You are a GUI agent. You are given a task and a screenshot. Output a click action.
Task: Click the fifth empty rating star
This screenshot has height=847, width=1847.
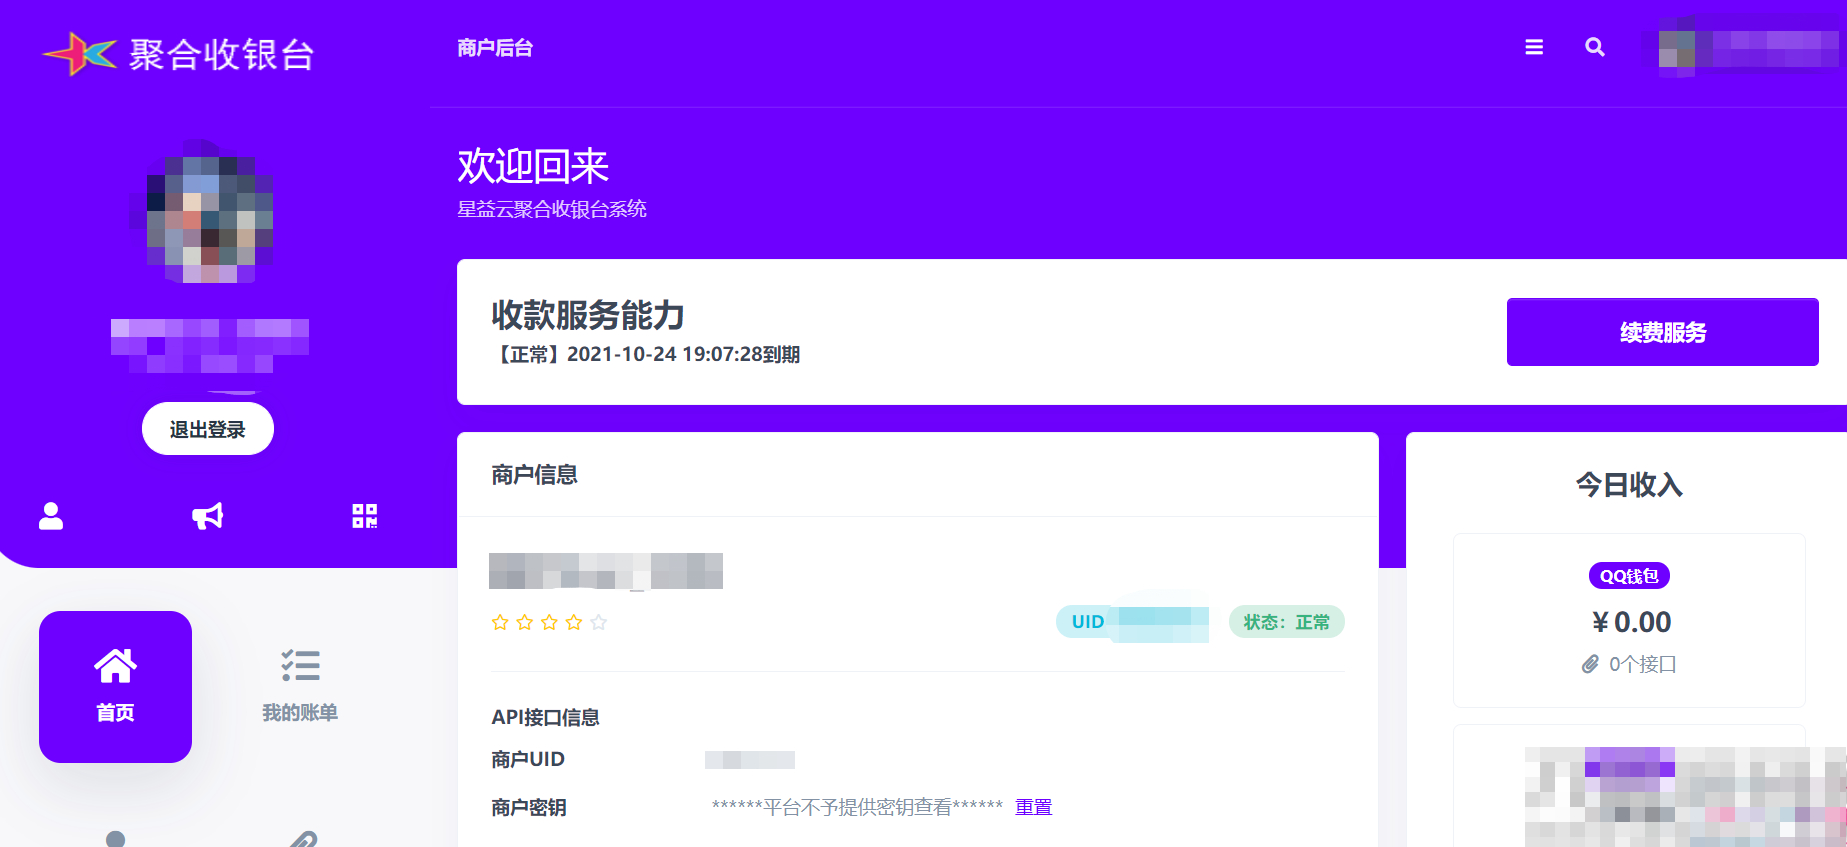(599, 622)
